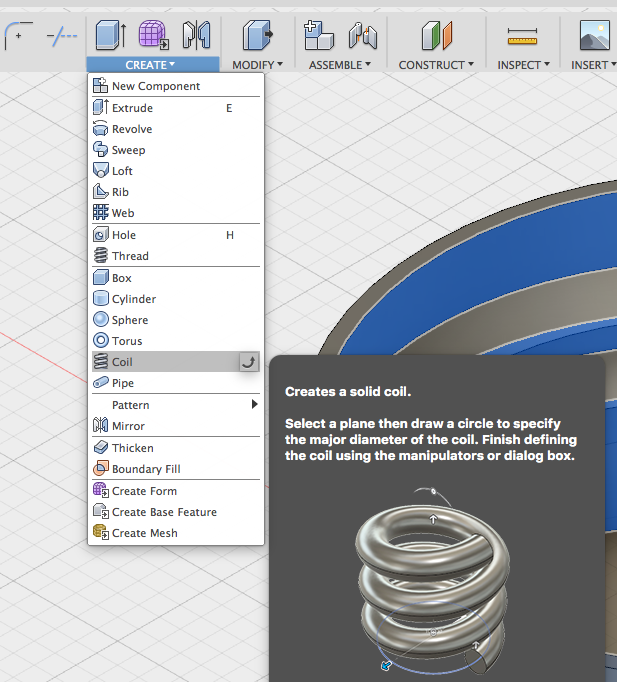
Task: Choose Hole from the Create menu
Action: pyautogui.click(x=176, y=235)
